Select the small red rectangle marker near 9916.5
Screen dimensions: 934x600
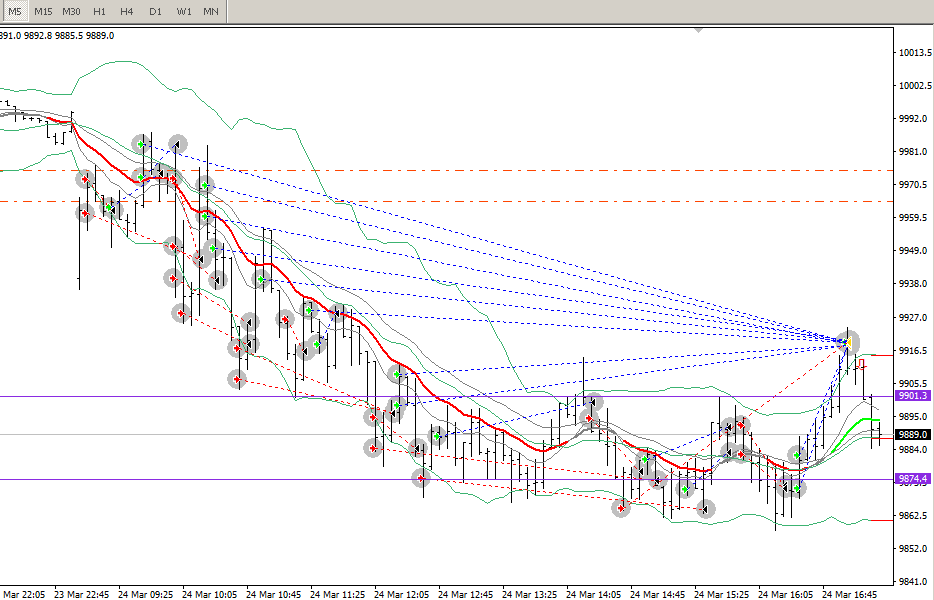(x=861, y=363)
